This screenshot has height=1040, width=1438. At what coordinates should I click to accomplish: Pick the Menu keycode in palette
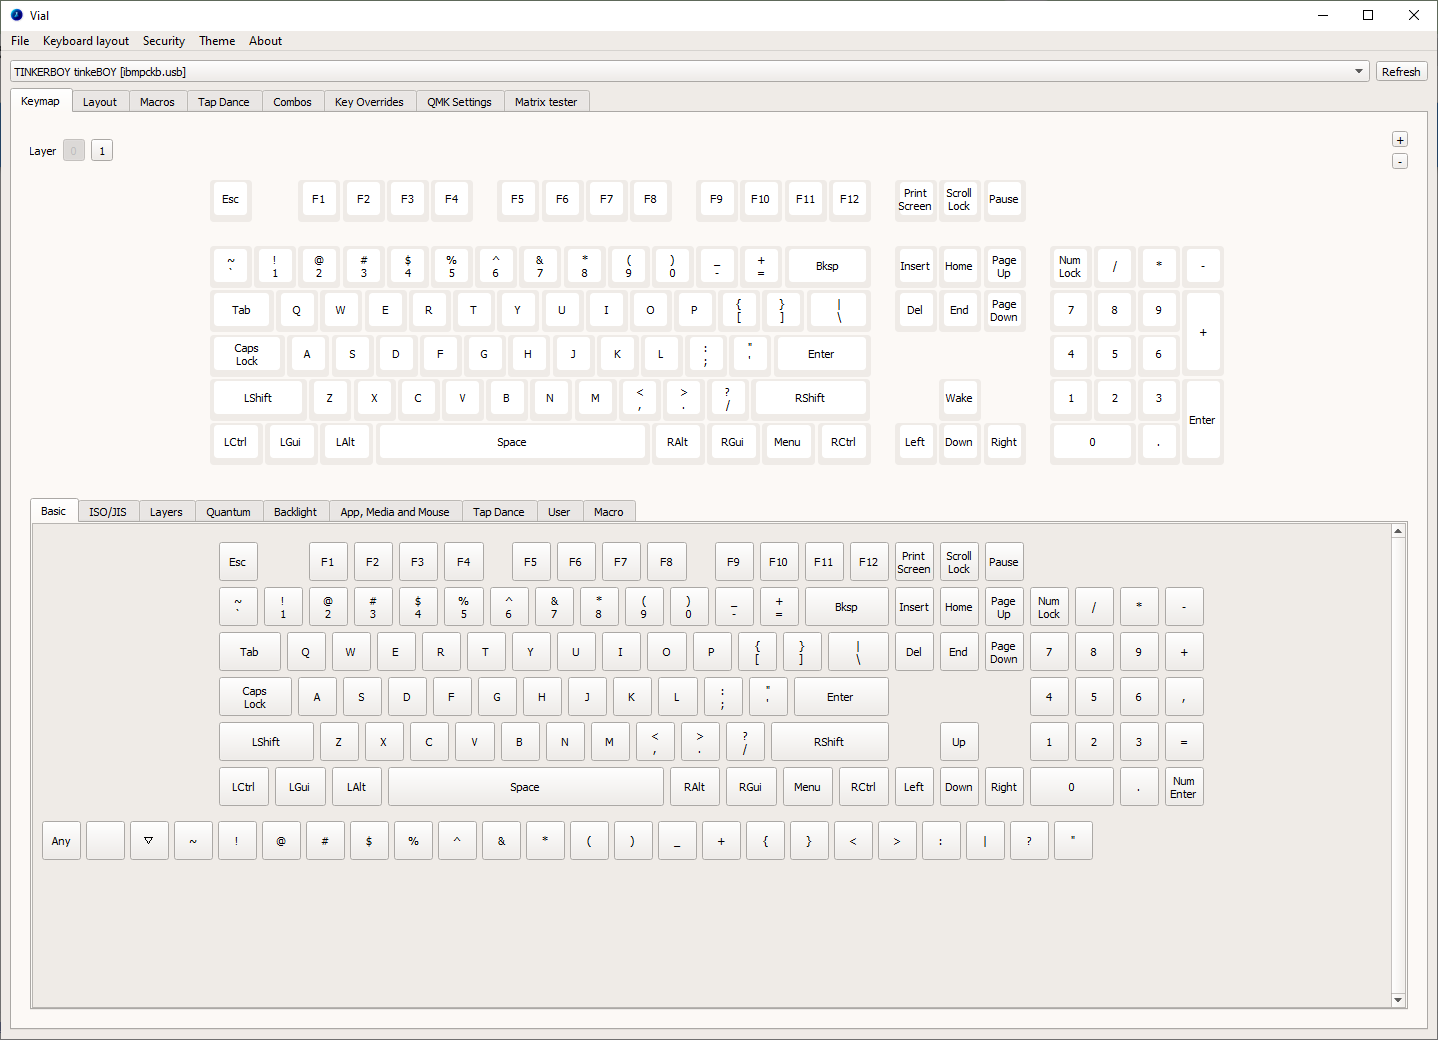click(807, 787)
